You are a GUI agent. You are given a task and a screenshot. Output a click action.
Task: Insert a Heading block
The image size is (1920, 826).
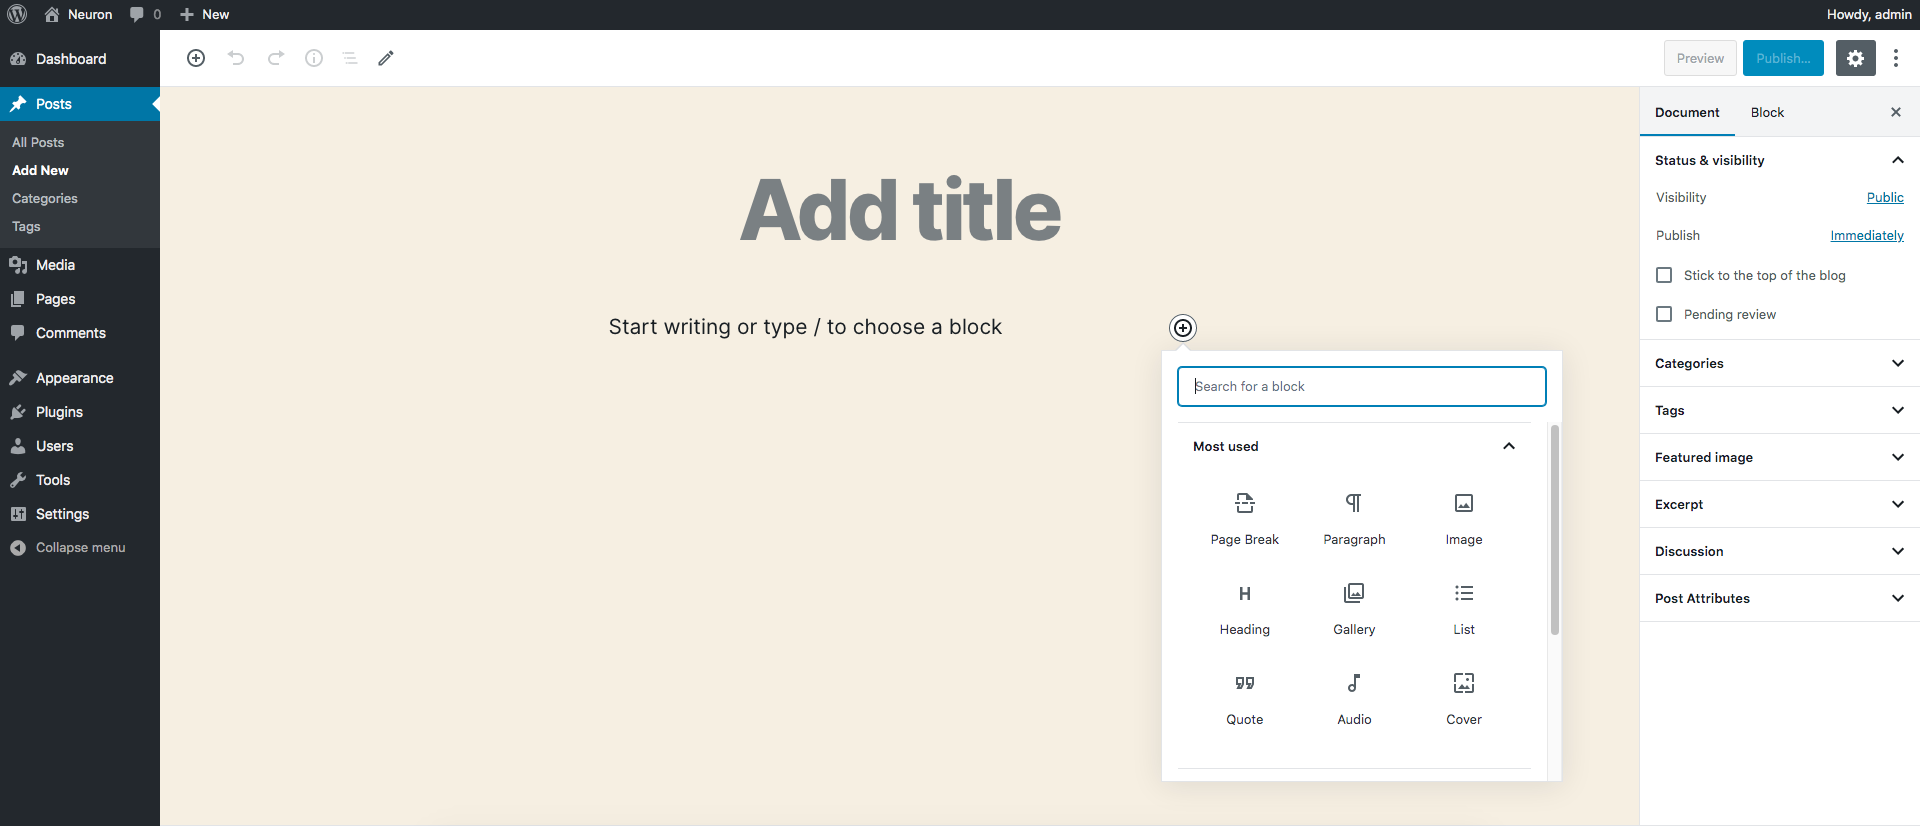click(x=1244, y=609)
